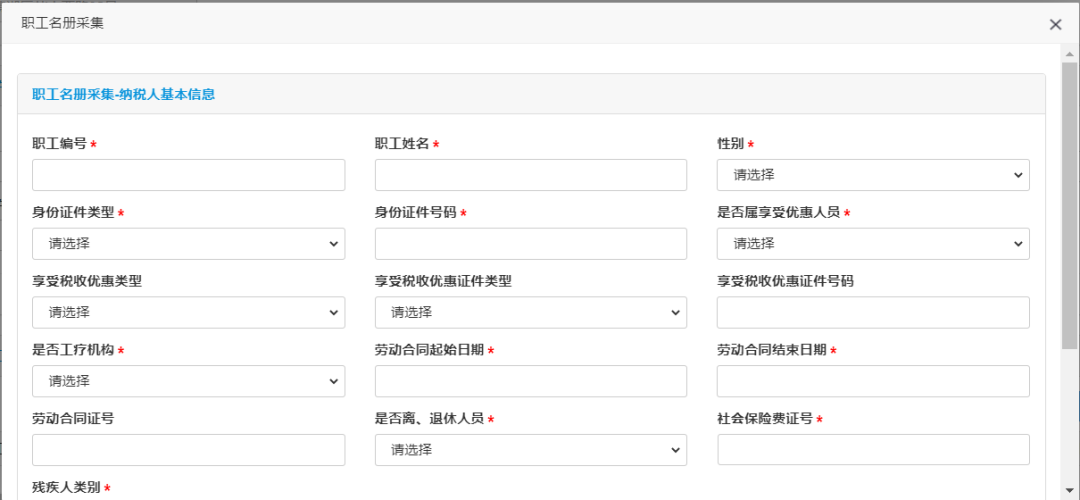Close the 职工名册采集 dialog
Viewport: 1080px width, 500px height.
click(x=1055, y=25)
